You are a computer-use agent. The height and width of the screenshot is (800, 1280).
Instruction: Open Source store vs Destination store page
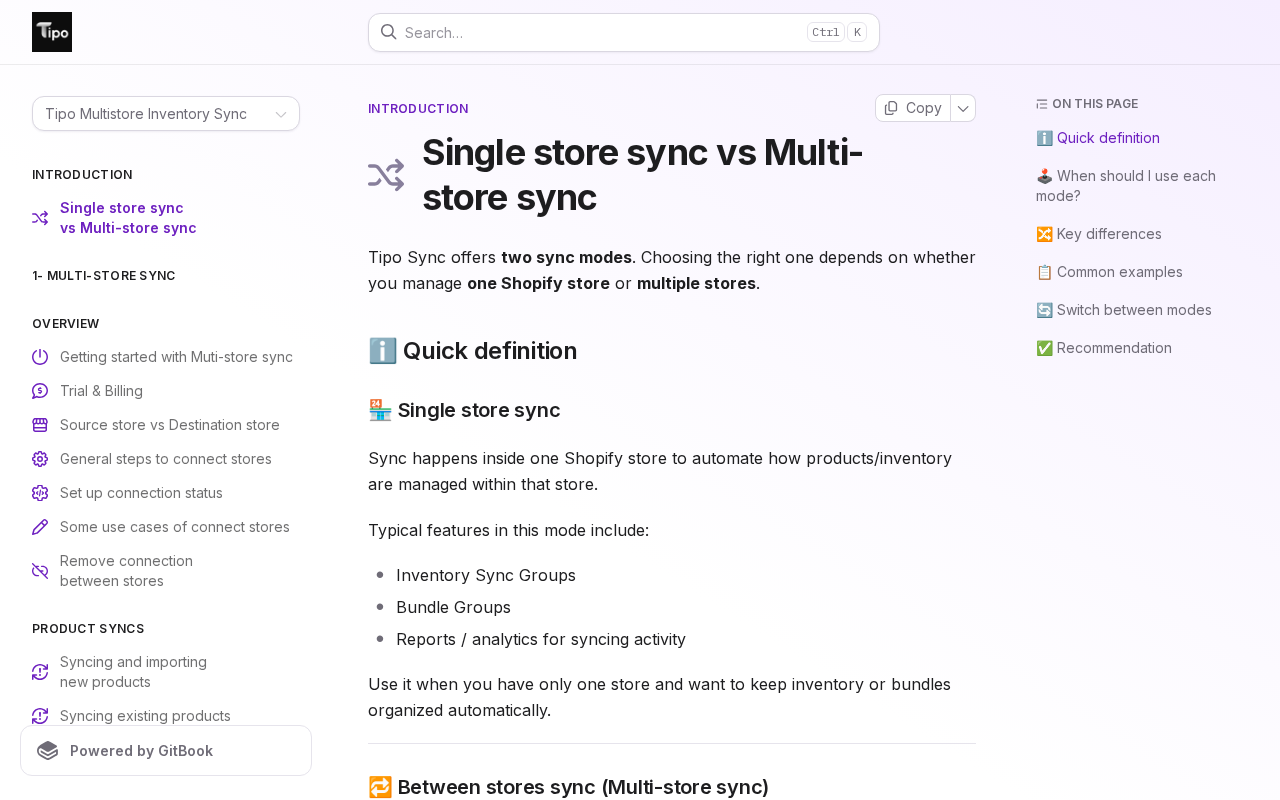click(x=170, y=425)
